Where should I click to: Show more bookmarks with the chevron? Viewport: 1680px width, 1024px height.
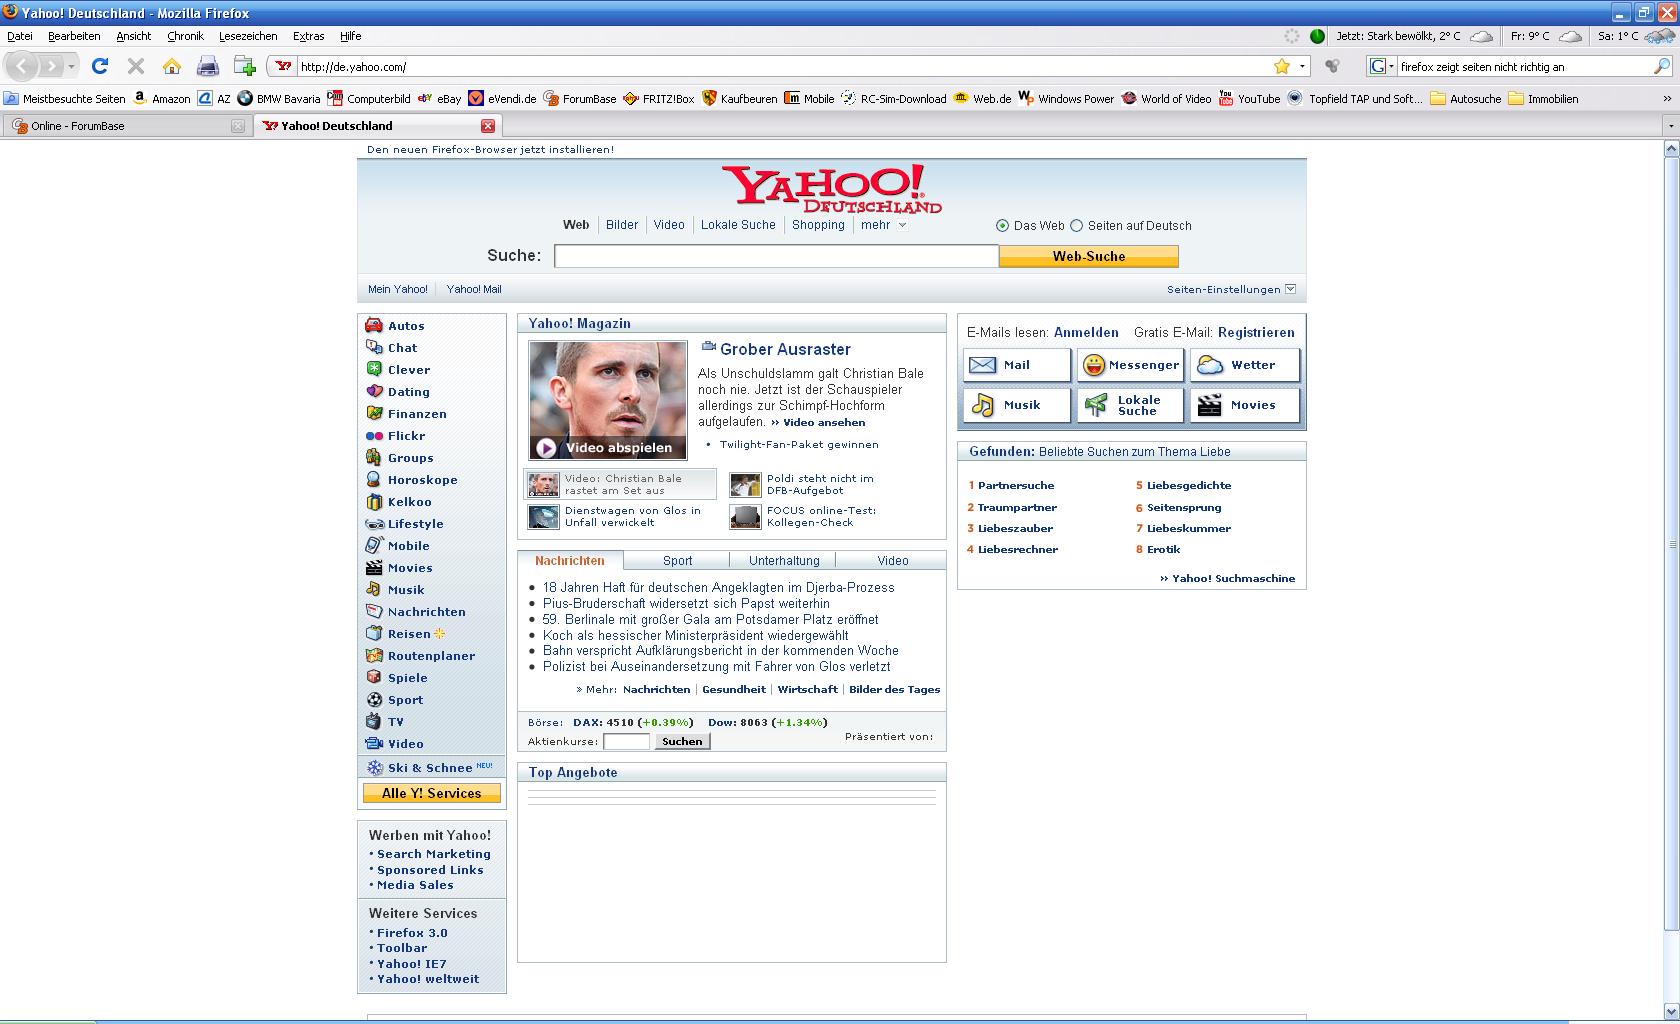pos(1667,98)
